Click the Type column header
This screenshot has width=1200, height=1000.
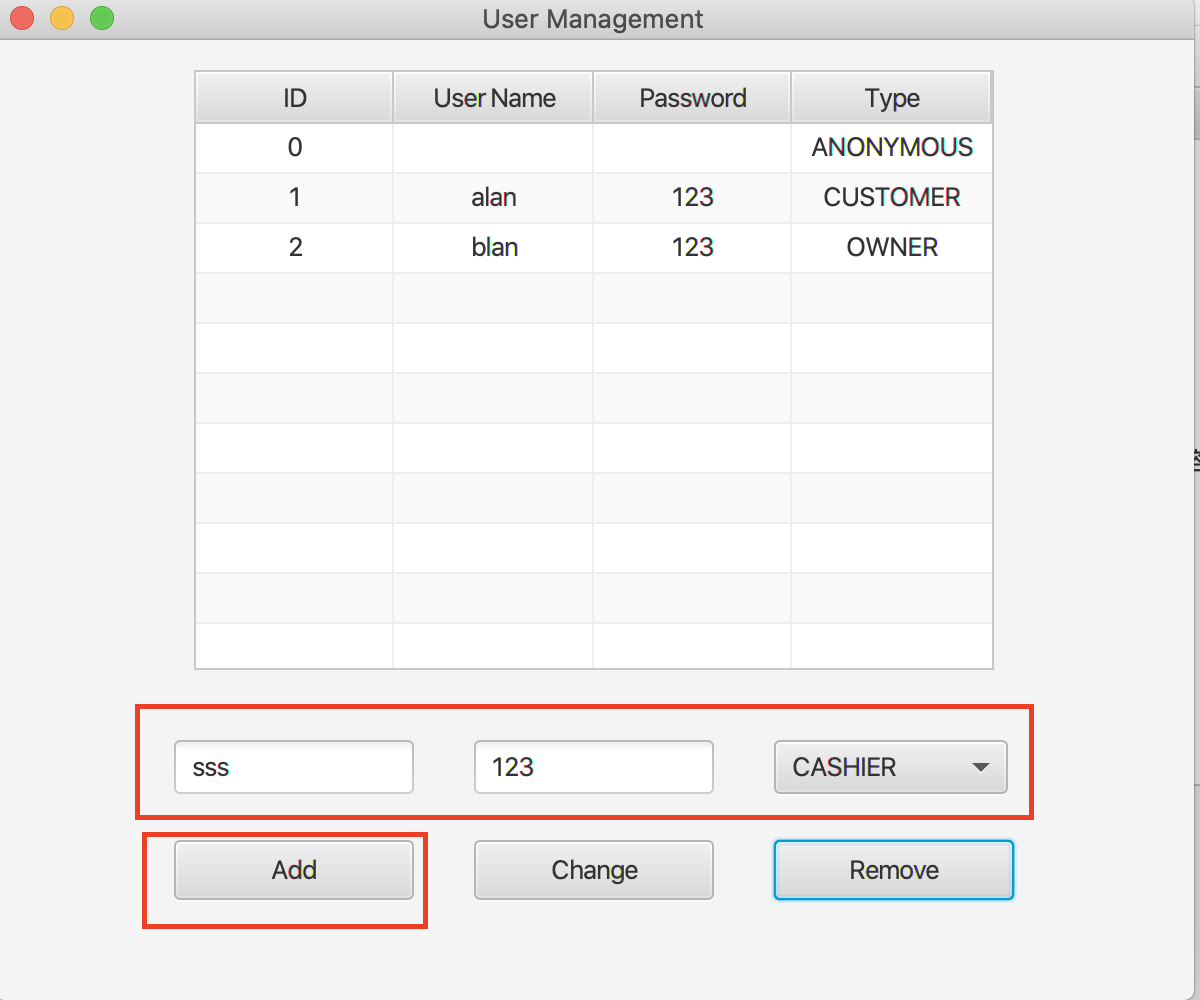891,98
